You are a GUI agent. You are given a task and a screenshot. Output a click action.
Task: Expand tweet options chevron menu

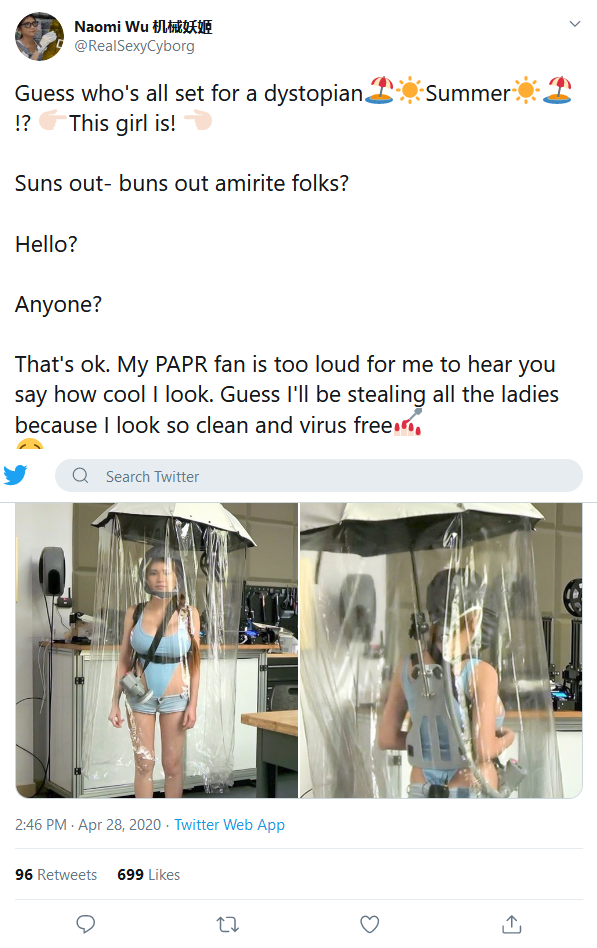pos(575,24)
